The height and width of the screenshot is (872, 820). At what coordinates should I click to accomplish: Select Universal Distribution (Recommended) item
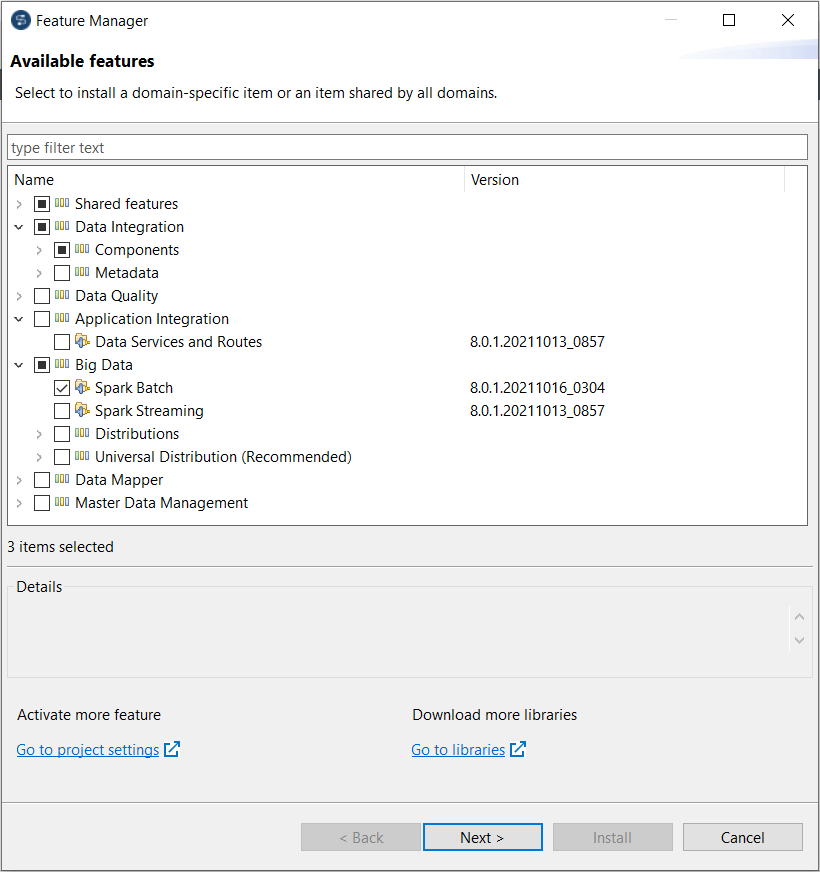tap(223, 457)
